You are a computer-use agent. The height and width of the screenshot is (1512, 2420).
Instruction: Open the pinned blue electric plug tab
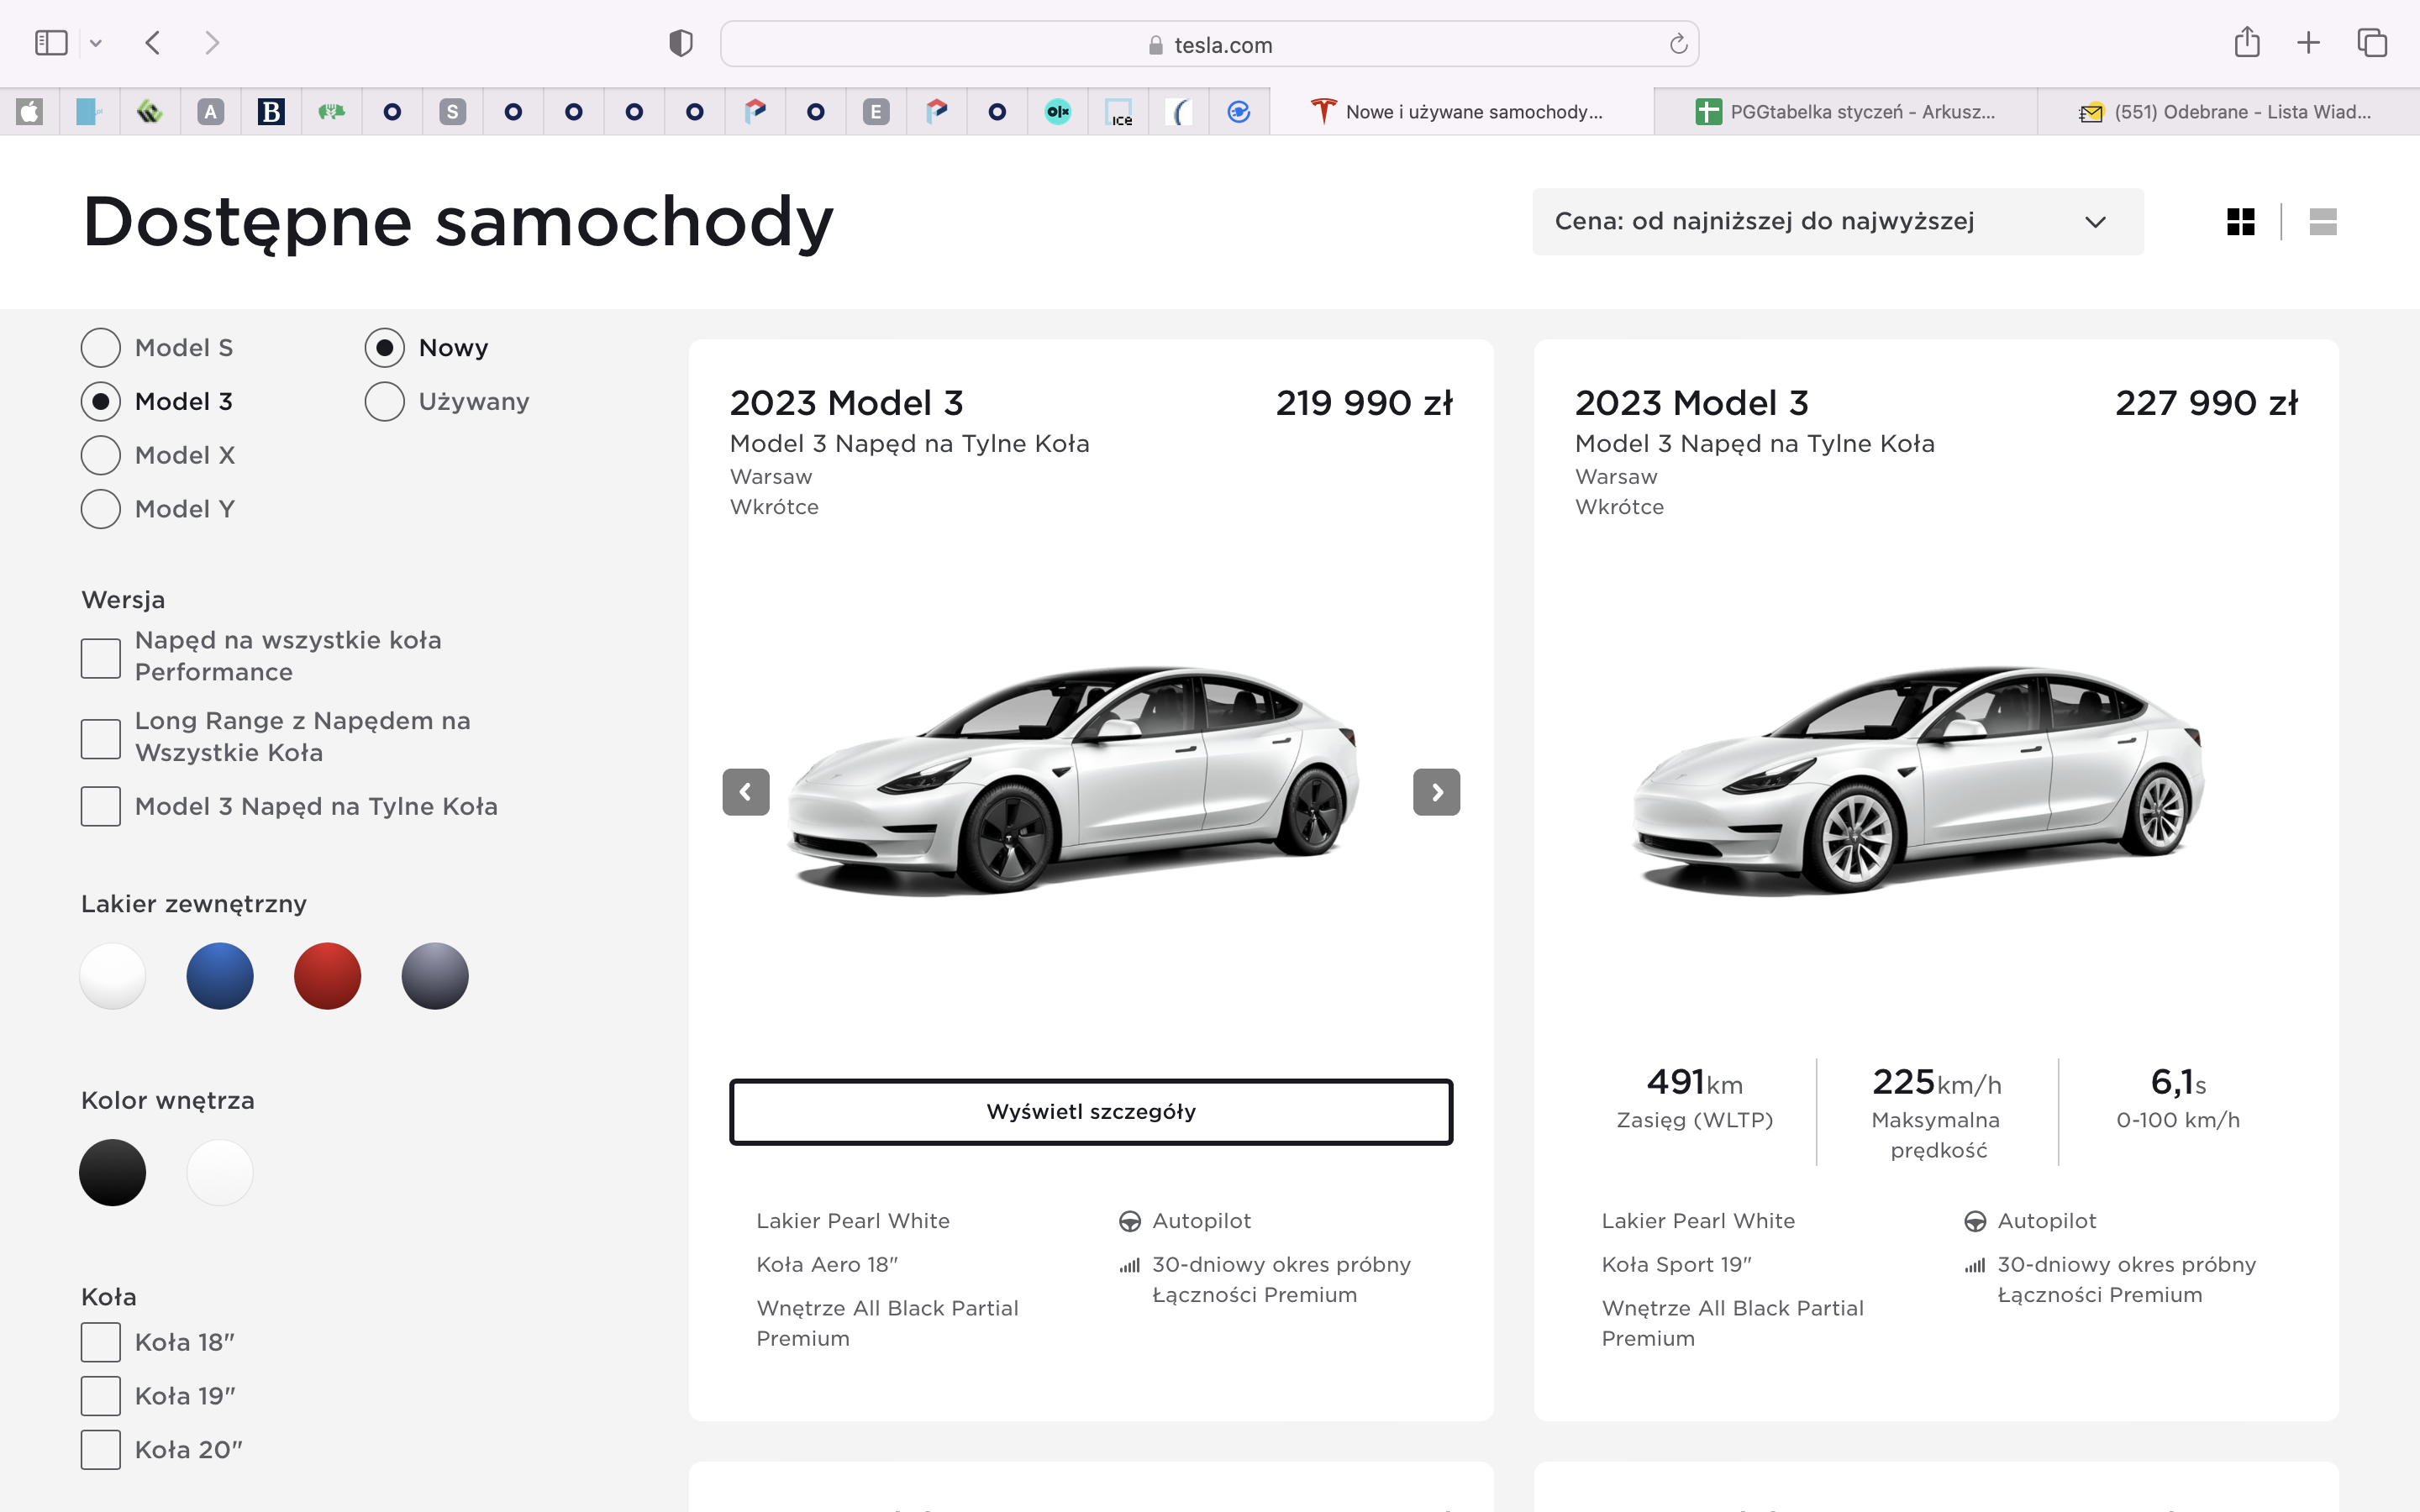click(1239, 111)
